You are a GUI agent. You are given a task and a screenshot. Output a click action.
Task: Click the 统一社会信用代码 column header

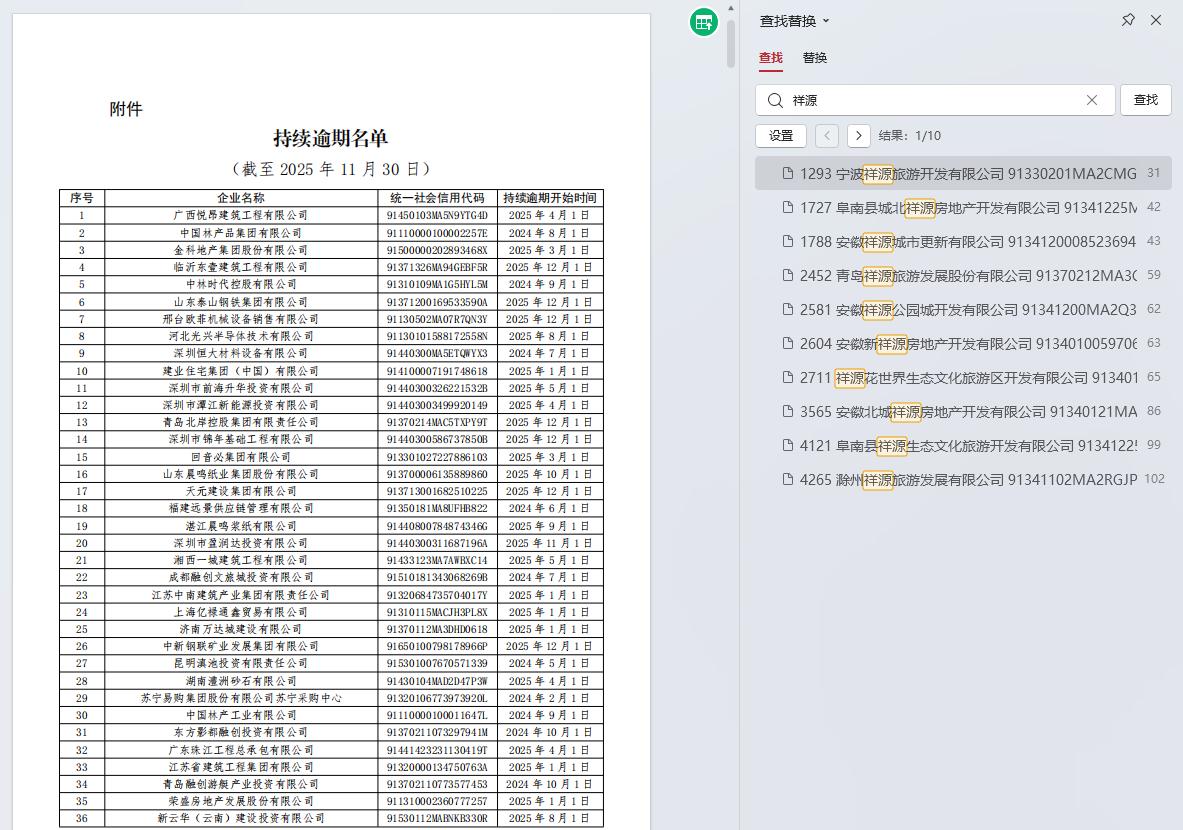pyautogui.click(x=437, y=198)
